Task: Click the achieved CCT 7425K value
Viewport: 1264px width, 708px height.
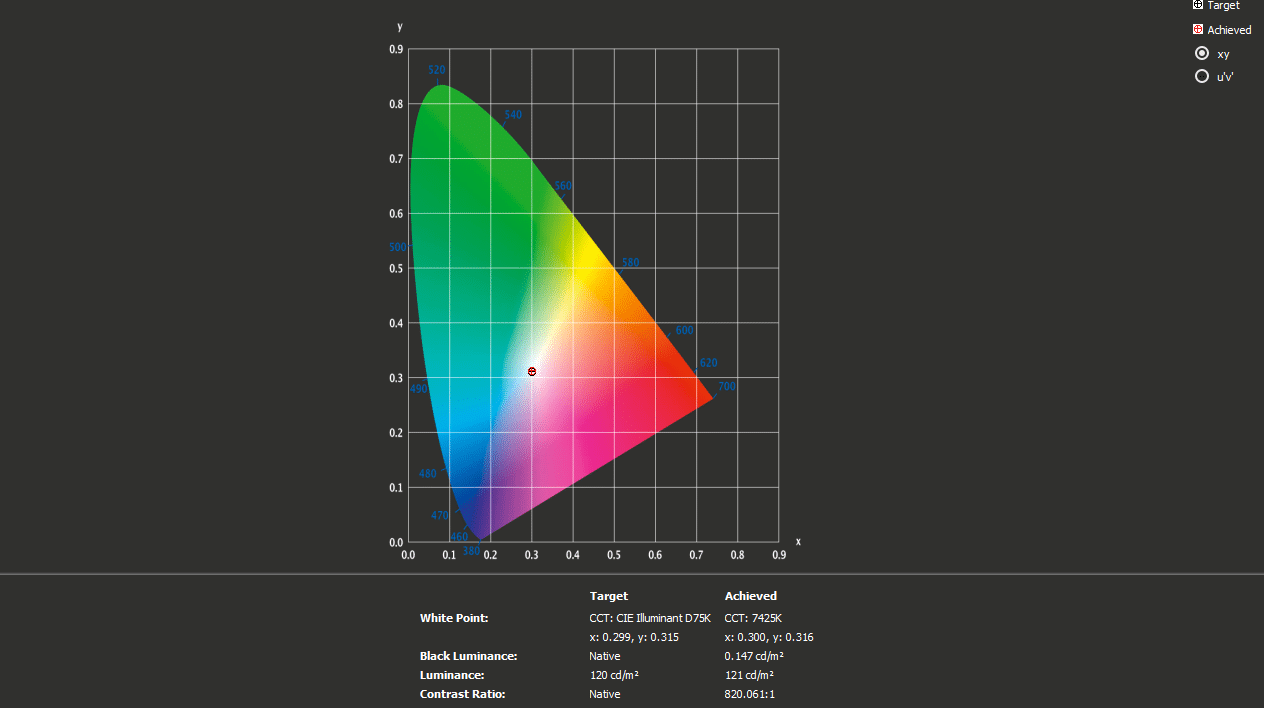Action: click(753, 618)
